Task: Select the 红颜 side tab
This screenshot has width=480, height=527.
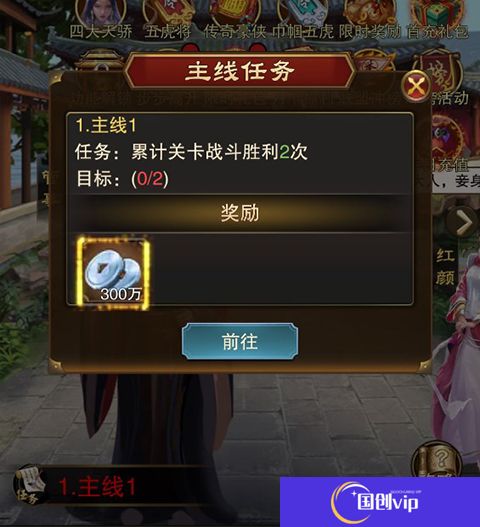Action: coord(445,267)
